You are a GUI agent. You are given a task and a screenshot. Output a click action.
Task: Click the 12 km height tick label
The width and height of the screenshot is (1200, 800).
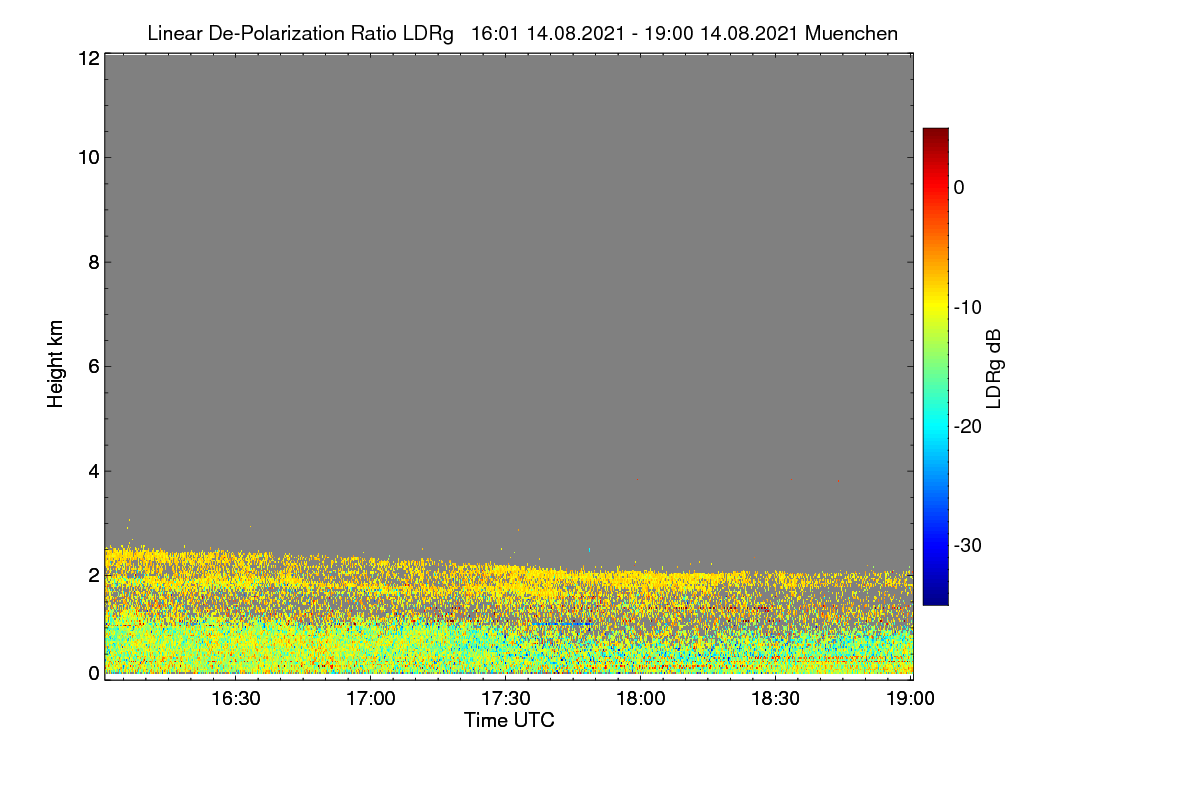[87, 58]
